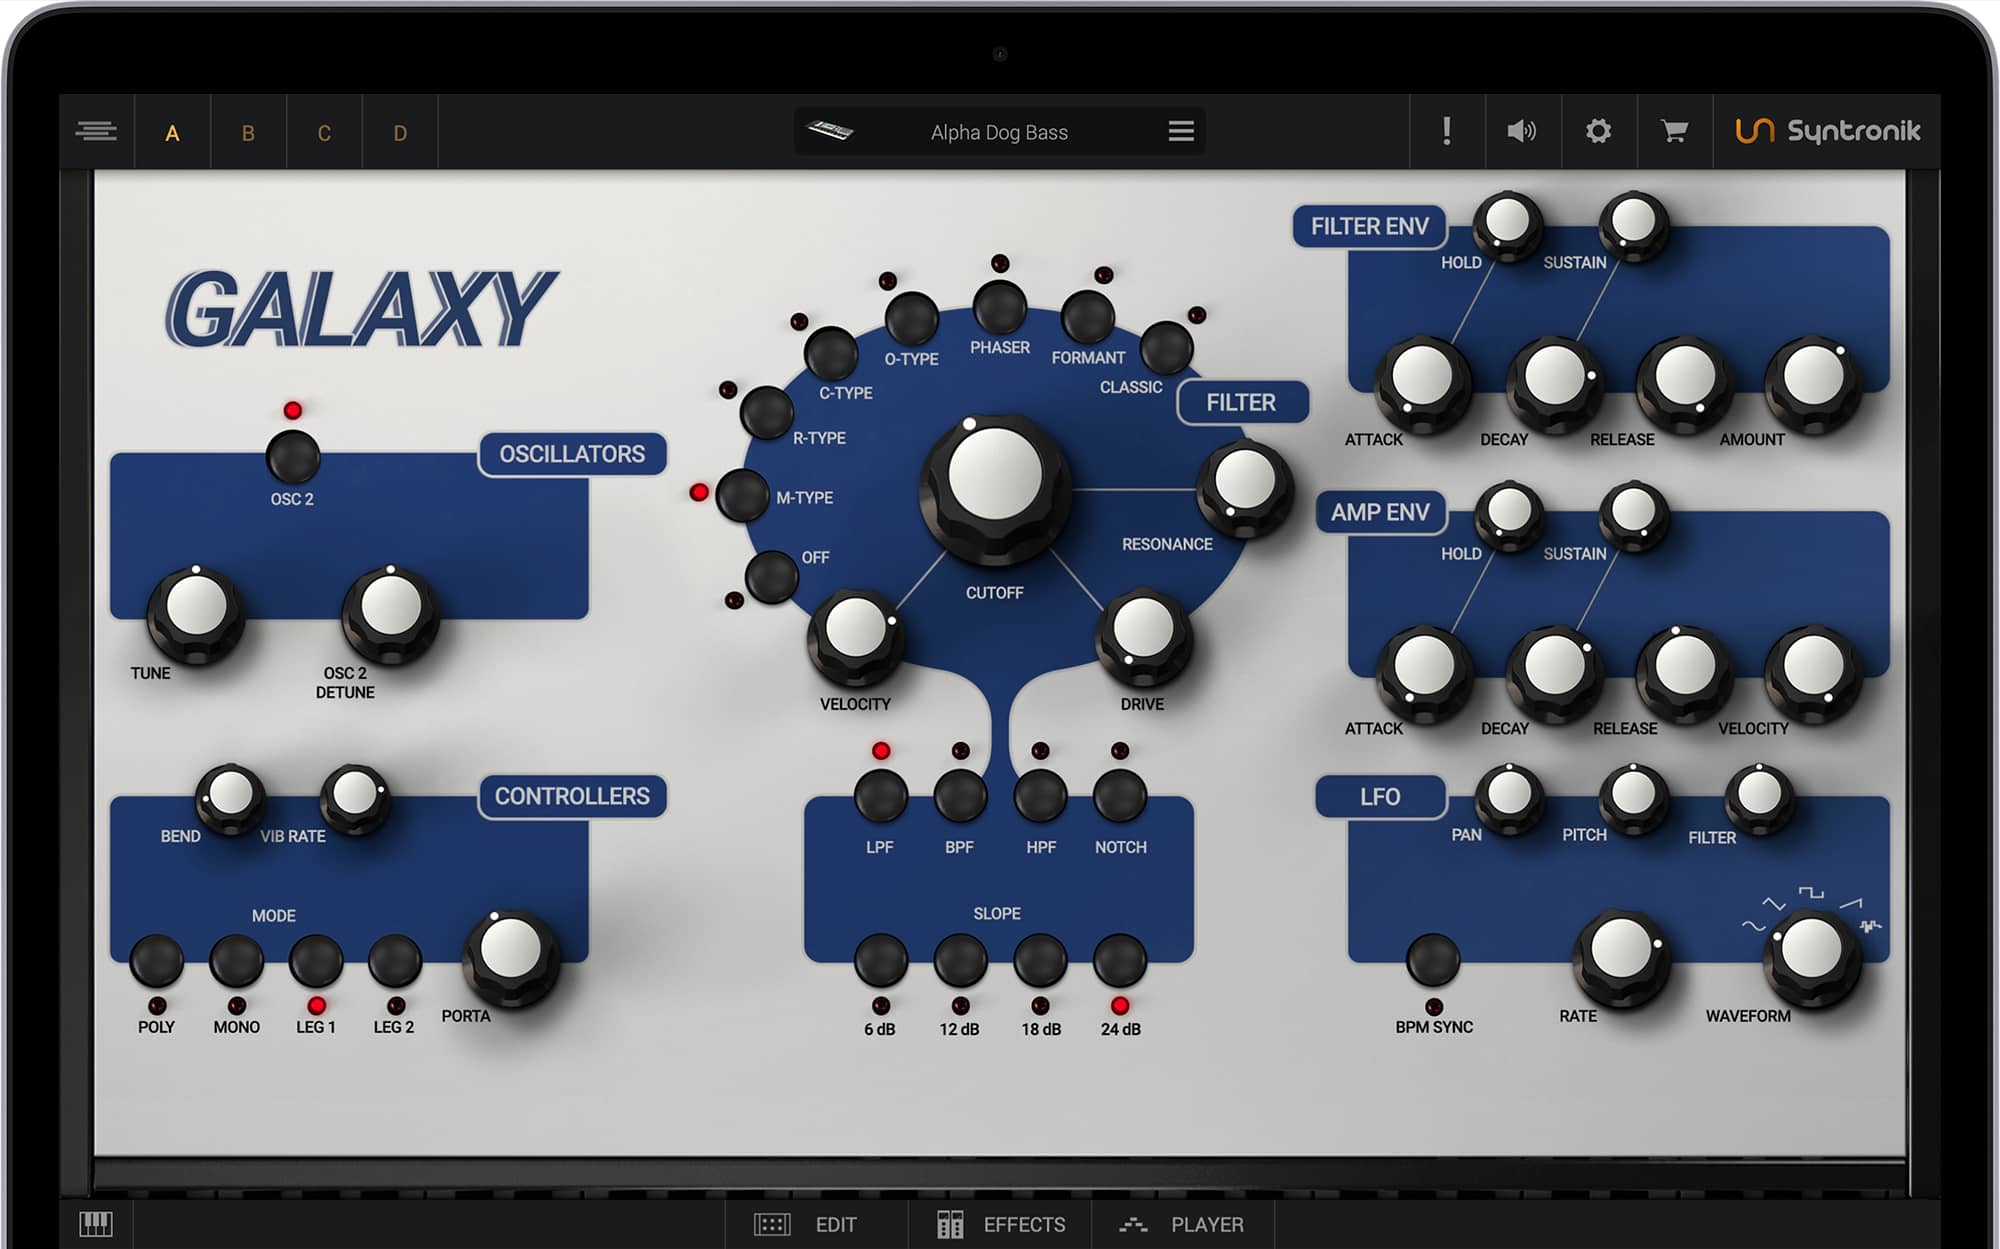This screenshot has width=2000, height=1249.
Task: Set mode to POLY
Action: tap(157, 961)
